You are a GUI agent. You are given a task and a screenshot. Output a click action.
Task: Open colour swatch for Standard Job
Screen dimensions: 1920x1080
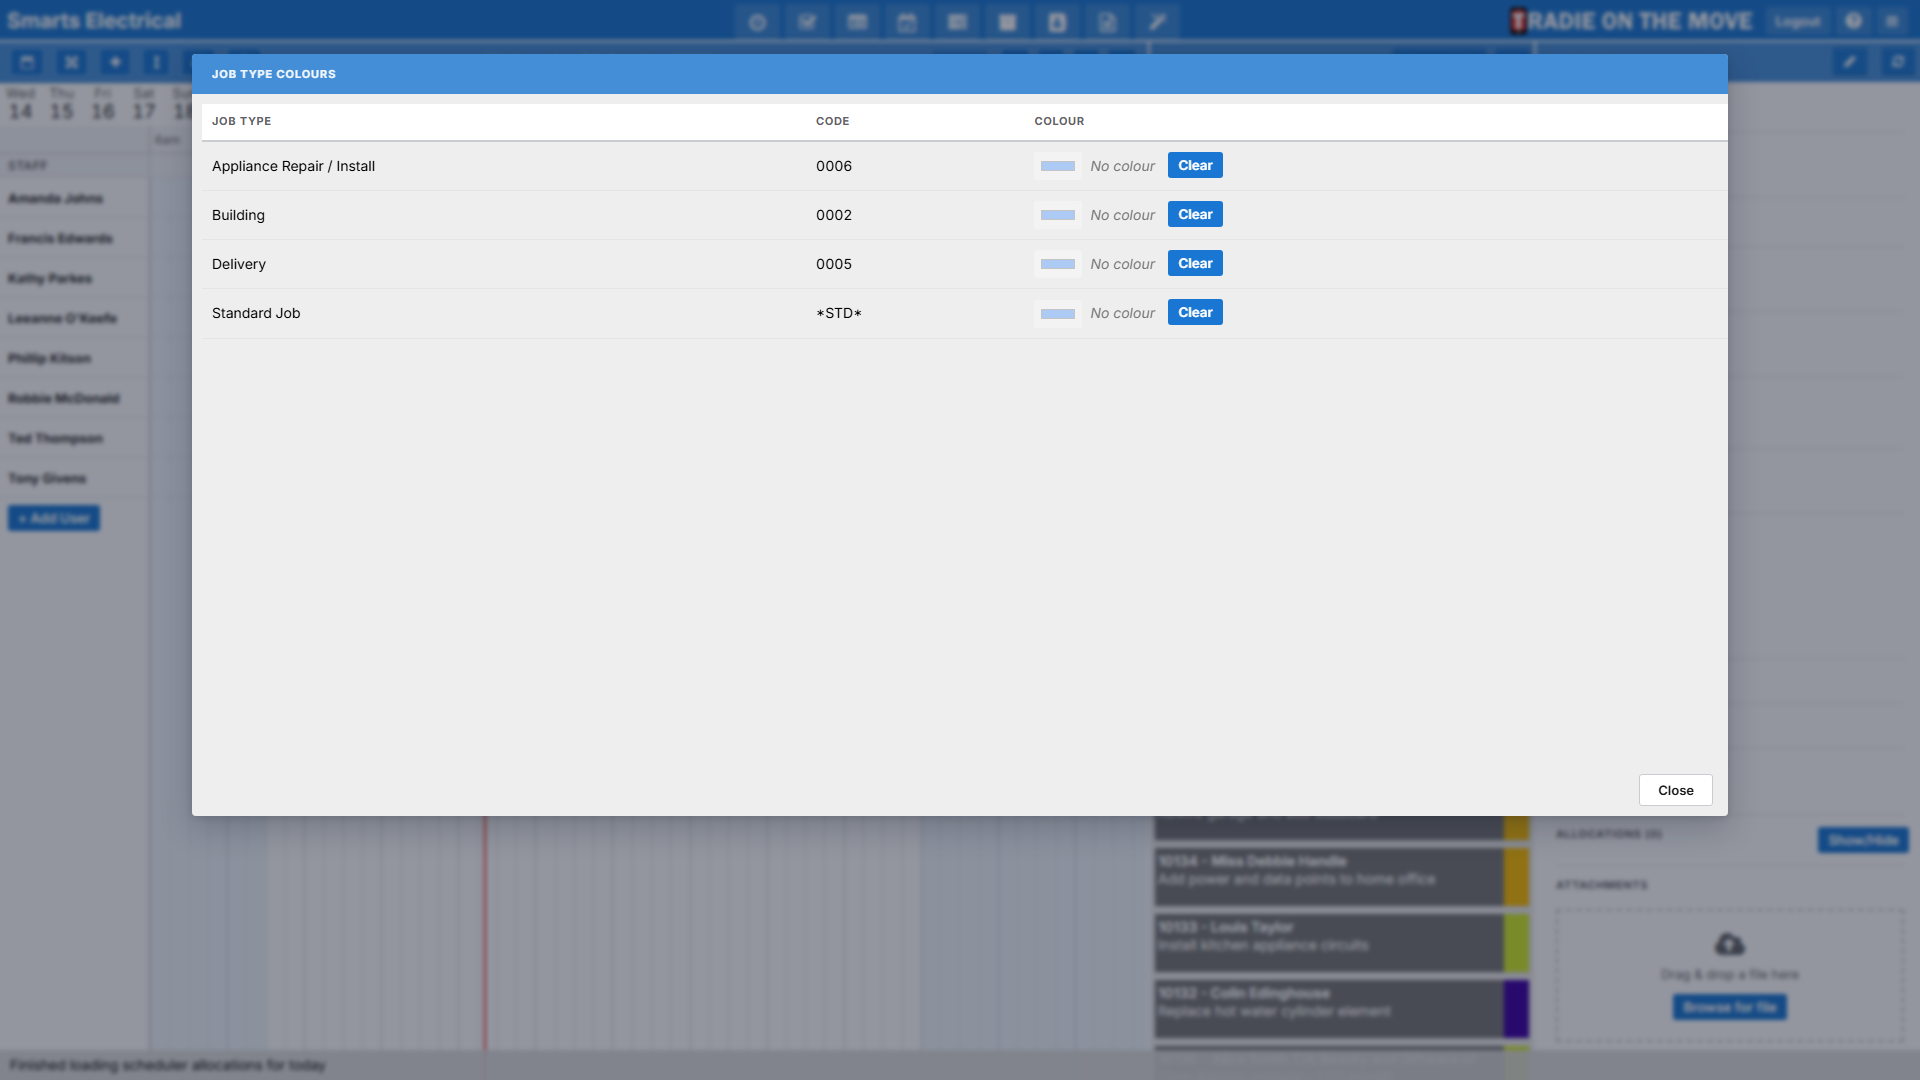(1057, 313)
